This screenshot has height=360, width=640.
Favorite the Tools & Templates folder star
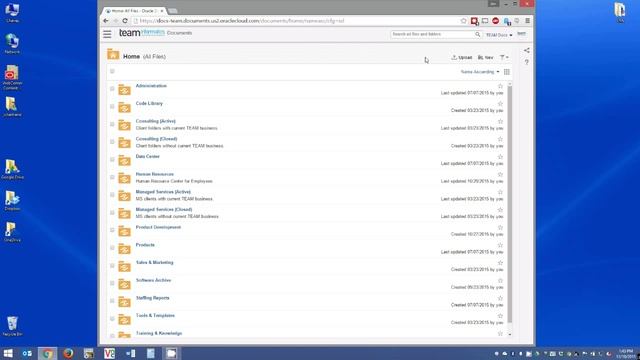(x=500, y=316)
